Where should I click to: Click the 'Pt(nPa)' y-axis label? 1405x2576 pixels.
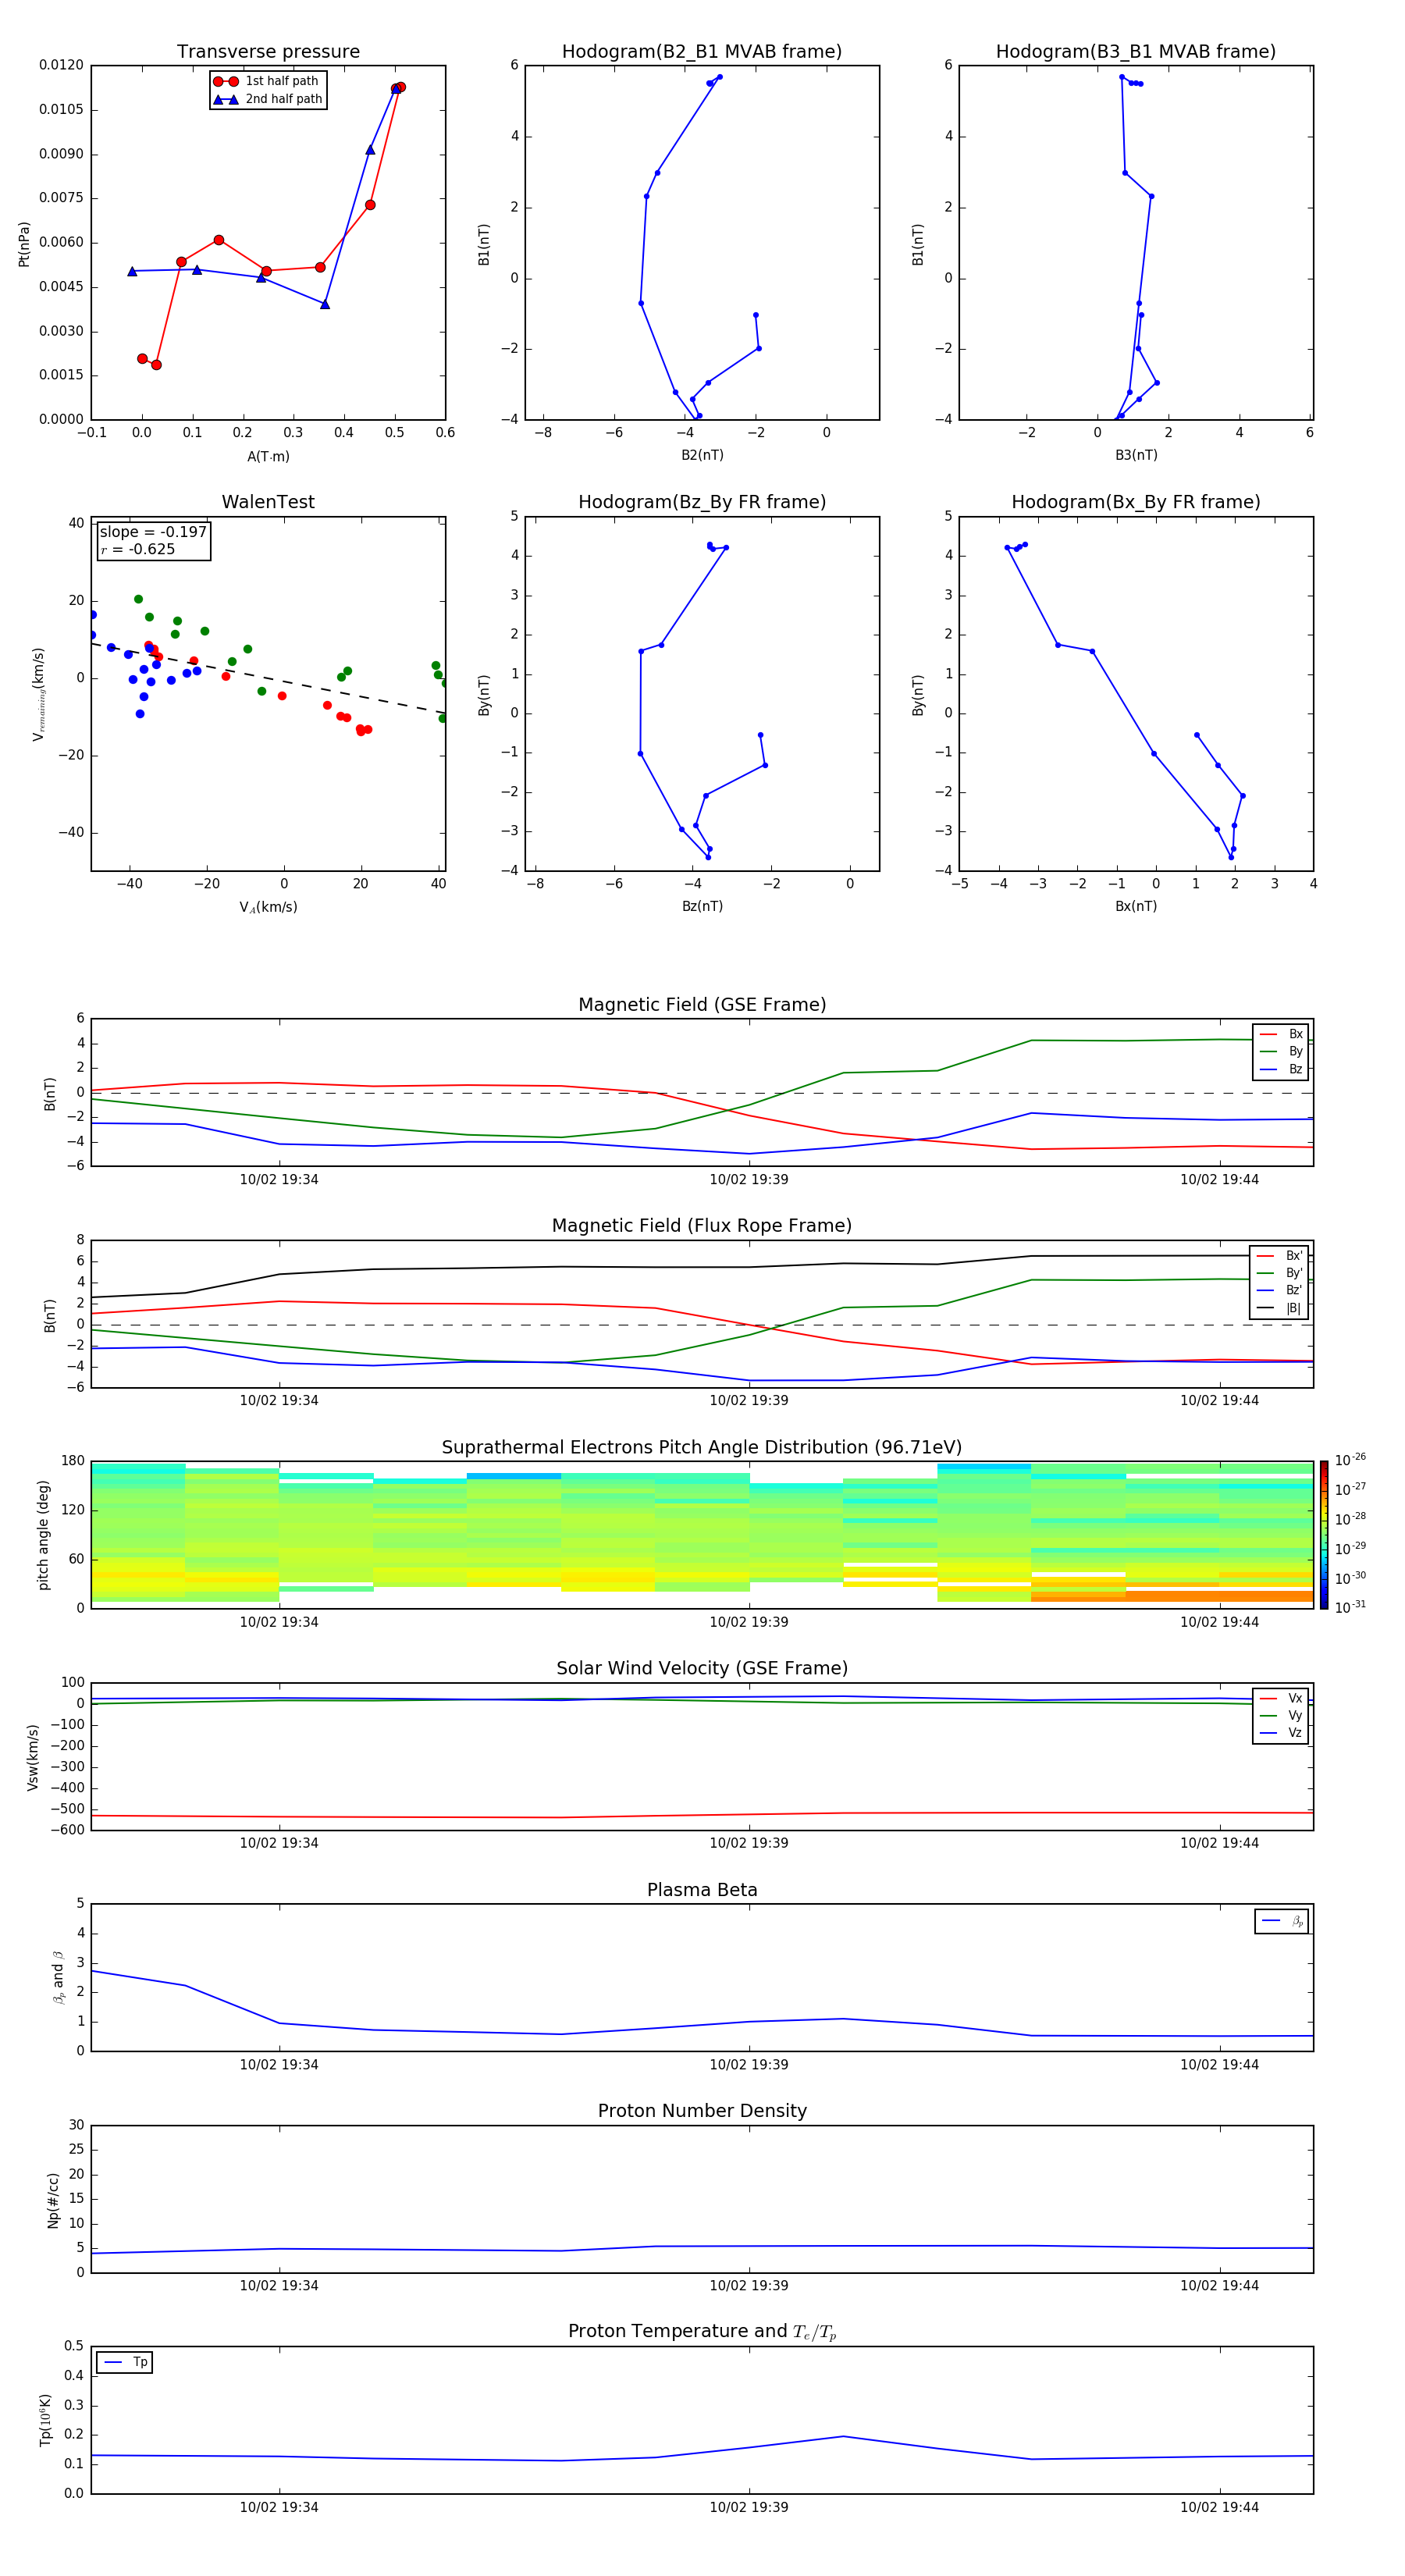click(x=24, y=243)
